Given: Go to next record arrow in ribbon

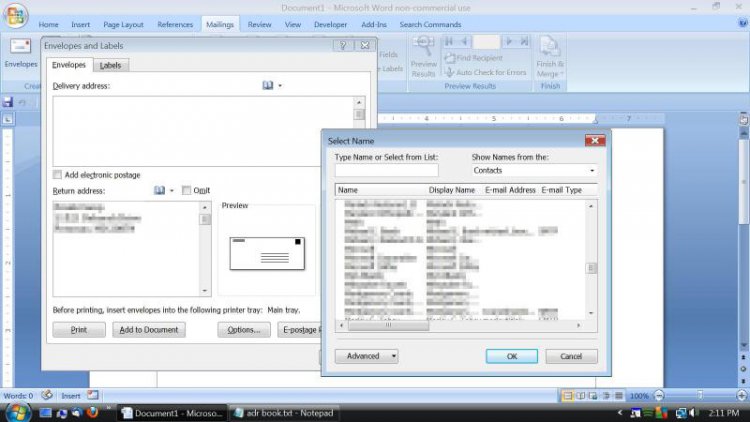Looking at the screenshot, I should tap(509, 42).
